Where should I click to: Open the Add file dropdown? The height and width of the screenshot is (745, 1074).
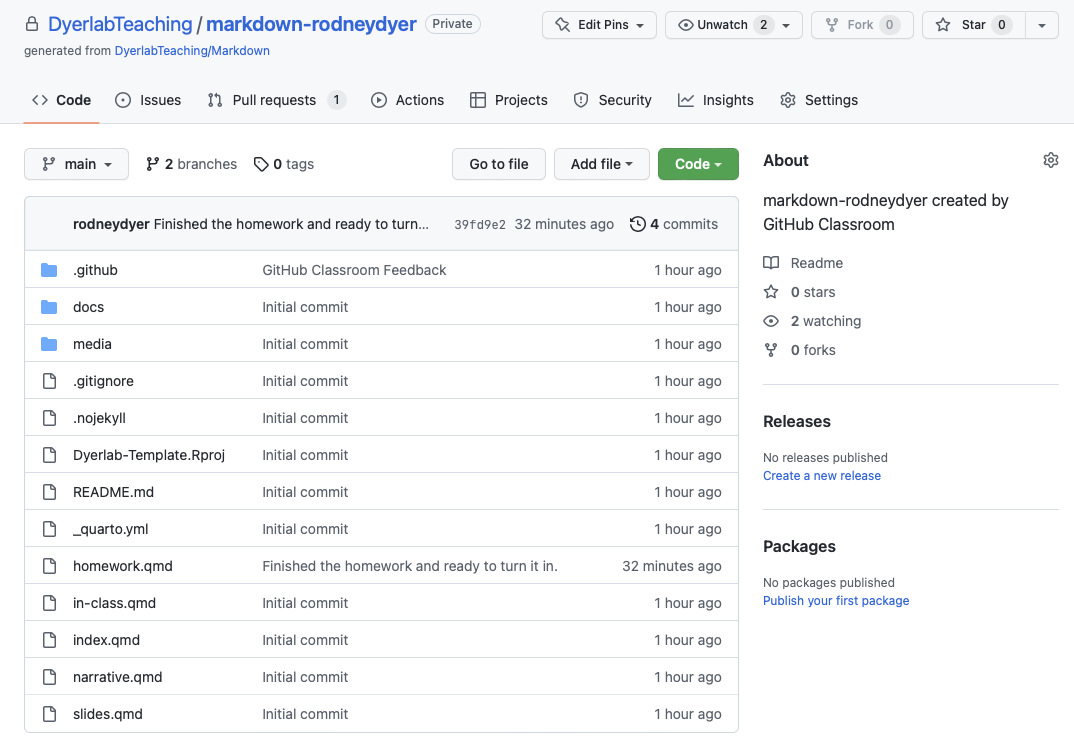[x=601, y=164]
